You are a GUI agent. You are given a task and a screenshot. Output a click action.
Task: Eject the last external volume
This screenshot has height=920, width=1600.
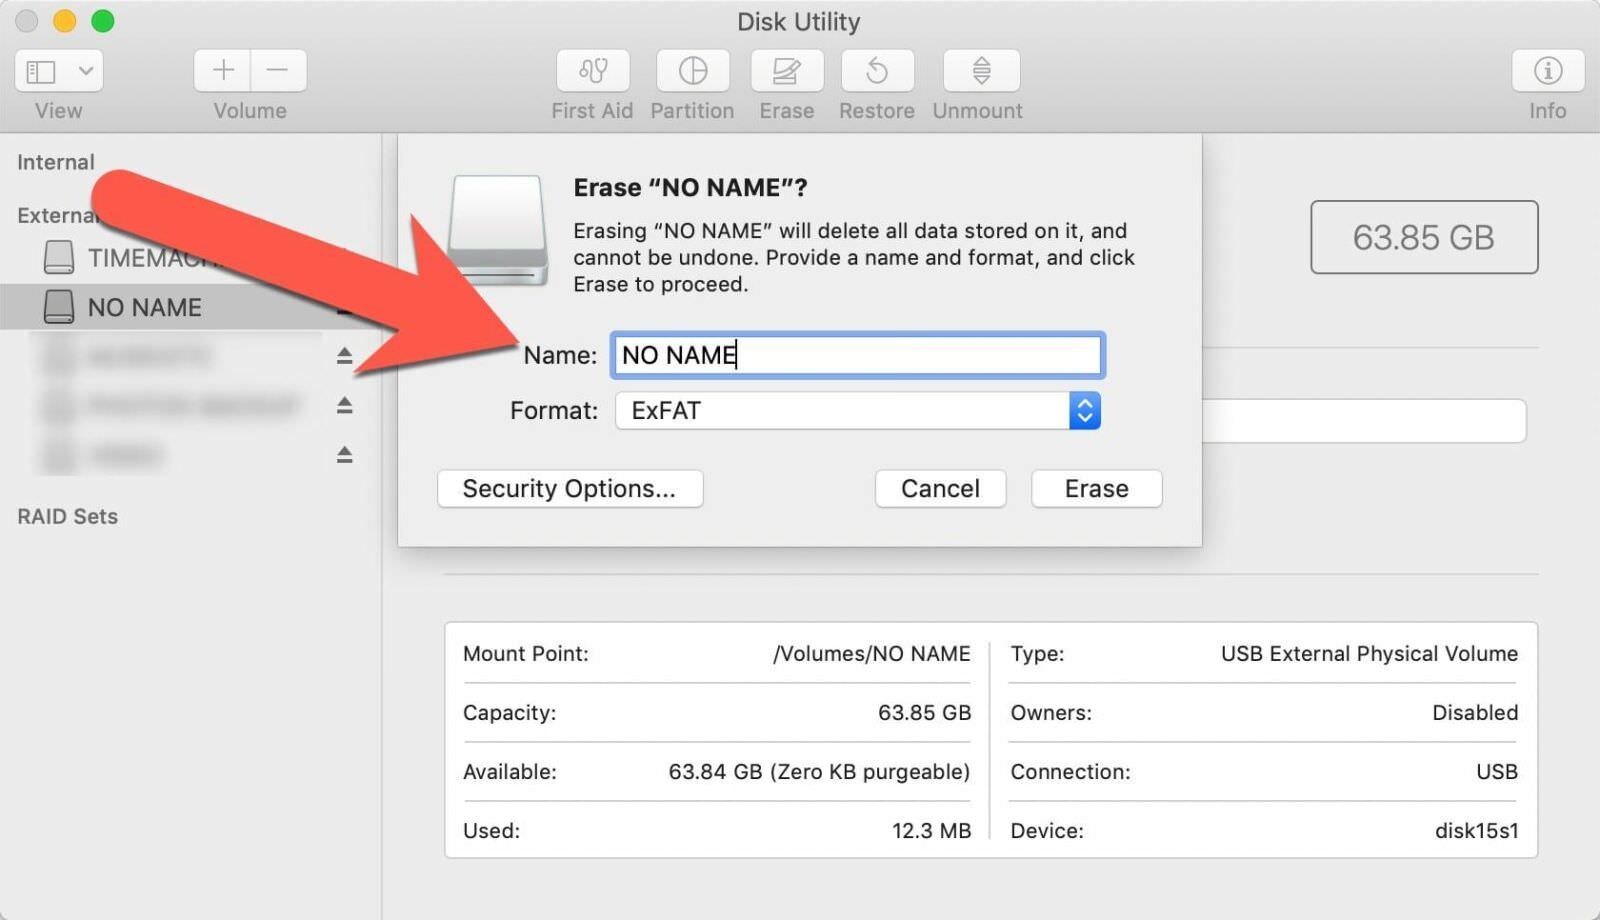(345, 455)
